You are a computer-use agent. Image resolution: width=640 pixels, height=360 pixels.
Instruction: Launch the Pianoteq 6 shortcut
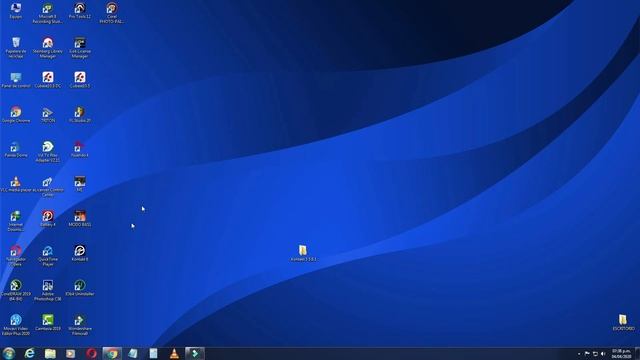tap(80, 149)
